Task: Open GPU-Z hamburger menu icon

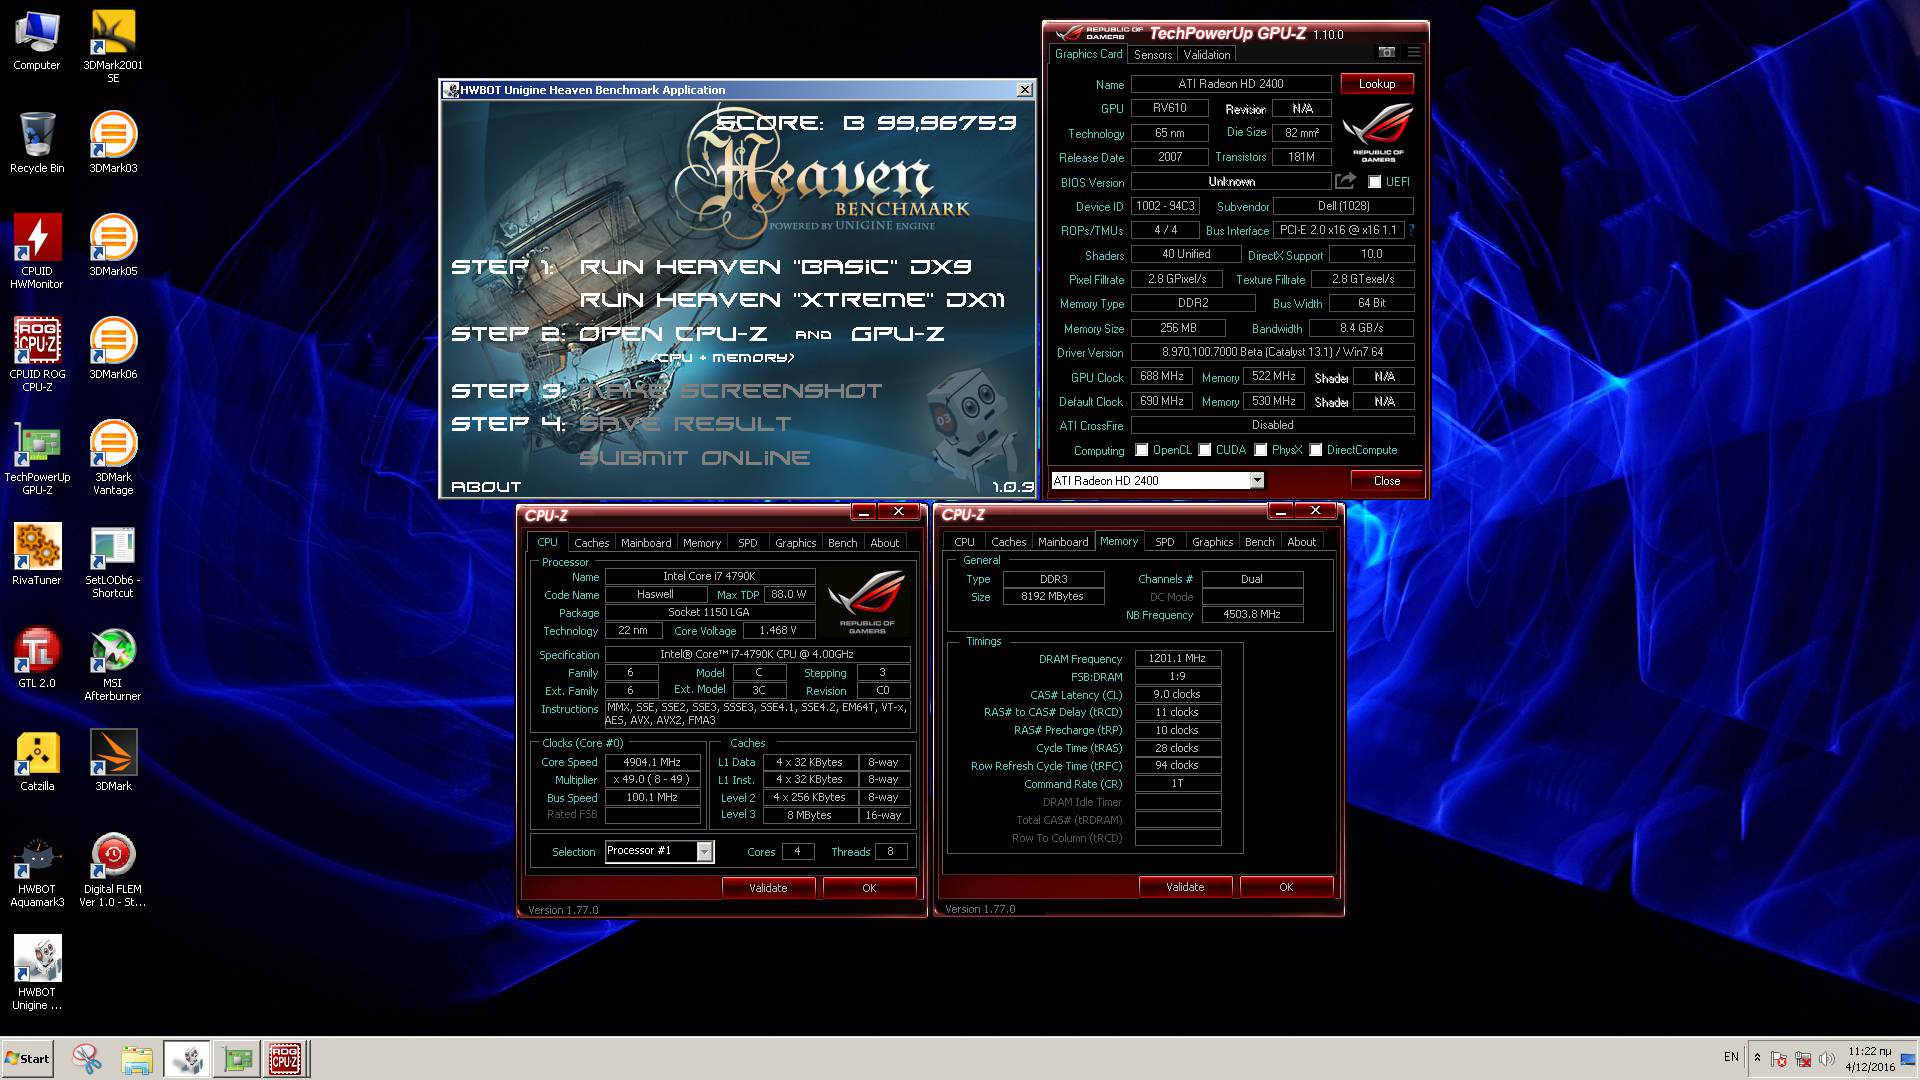Action: (1413, 52)
